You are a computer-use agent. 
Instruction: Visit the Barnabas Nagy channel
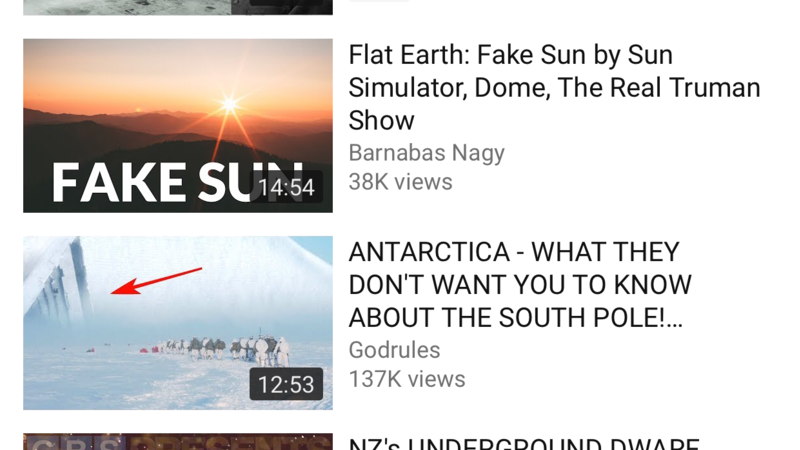[427, 153]
